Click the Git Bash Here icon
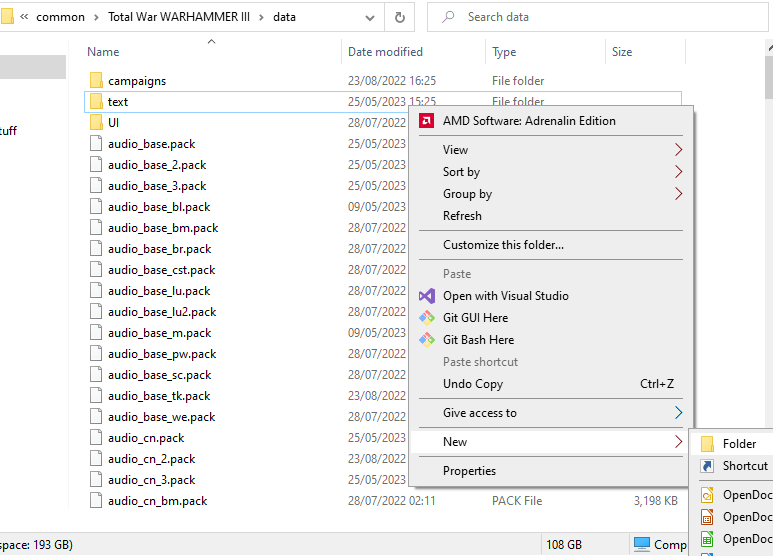Viewport: 773px width, 556px height. (x=426, y=340)
